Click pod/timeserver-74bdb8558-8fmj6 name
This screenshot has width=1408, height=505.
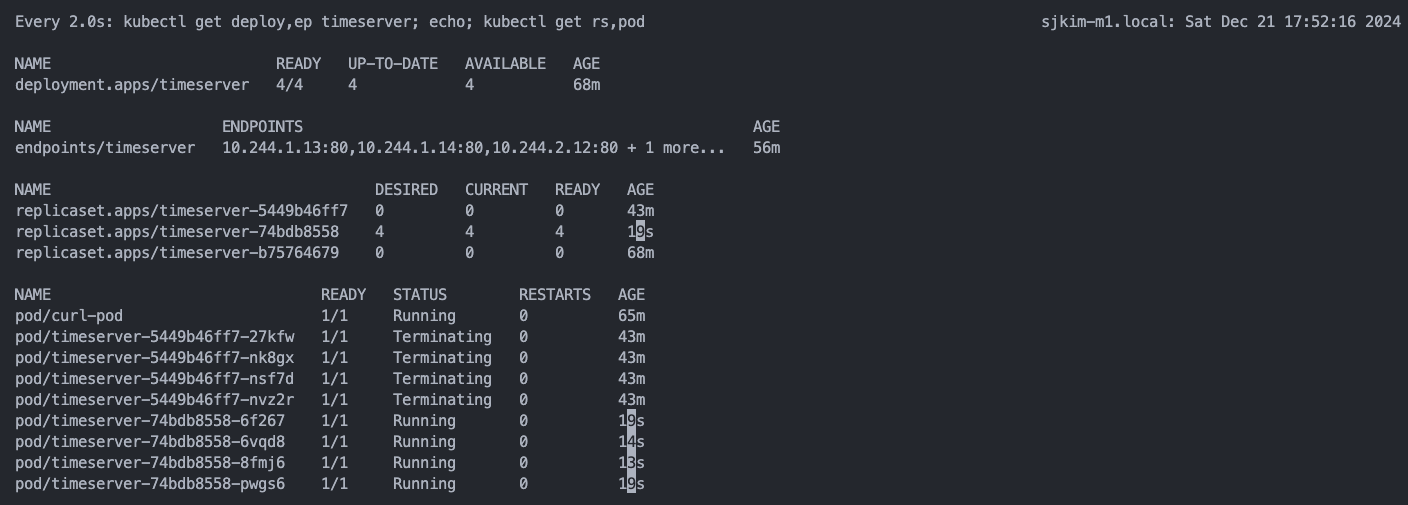pos(150,463)
